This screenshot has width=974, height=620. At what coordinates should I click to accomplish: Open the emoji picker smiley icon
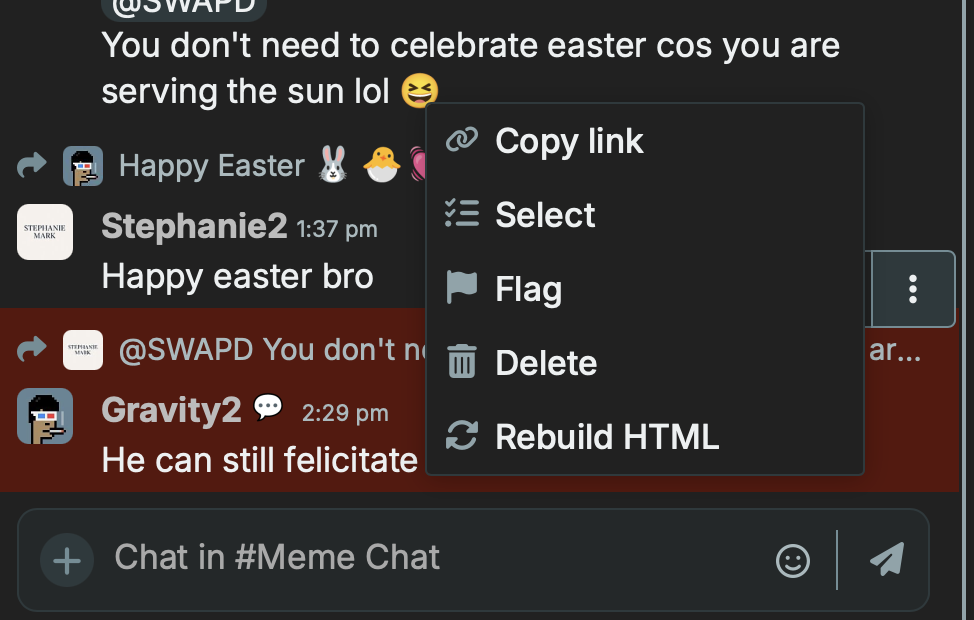793,560
